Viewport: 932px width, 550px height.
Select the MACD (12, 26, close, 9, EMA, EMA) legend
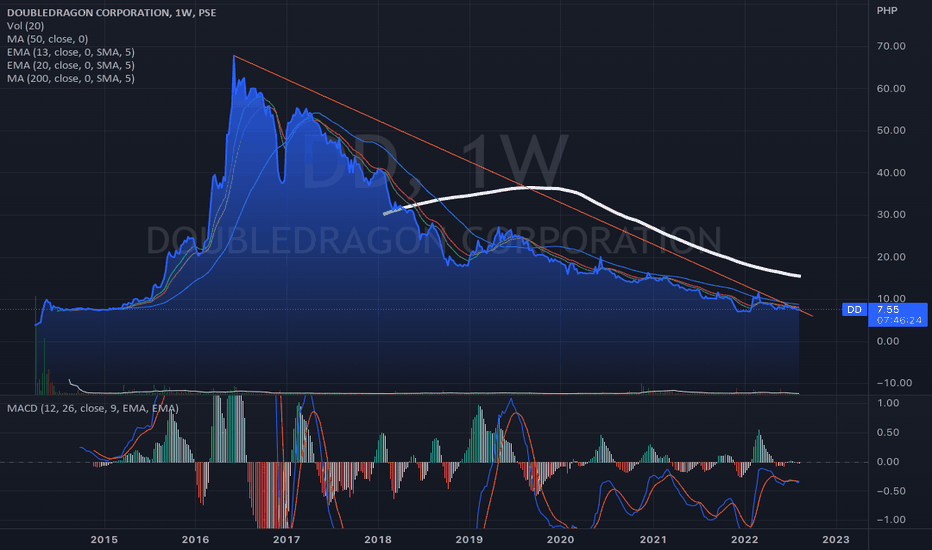point(93,408)
